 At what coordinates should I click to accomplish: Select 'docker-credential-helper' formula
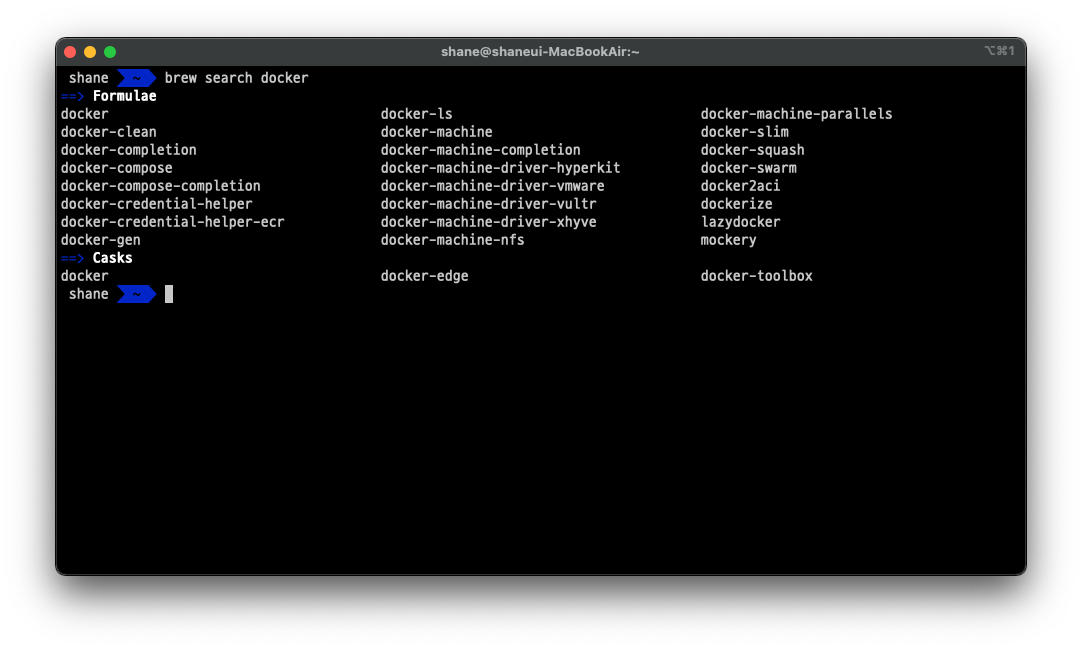(157, 203)
